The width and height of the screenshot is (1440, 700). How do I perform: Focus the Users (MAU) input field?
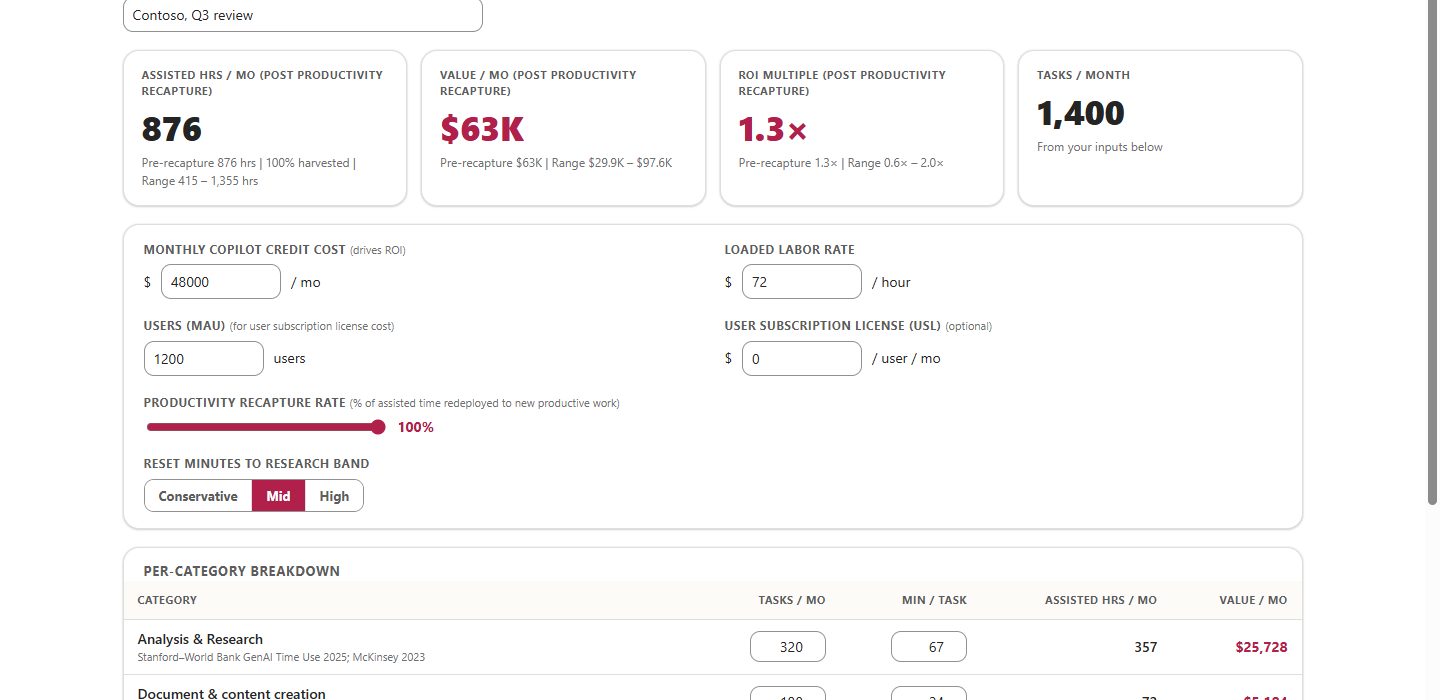point(204,358)
